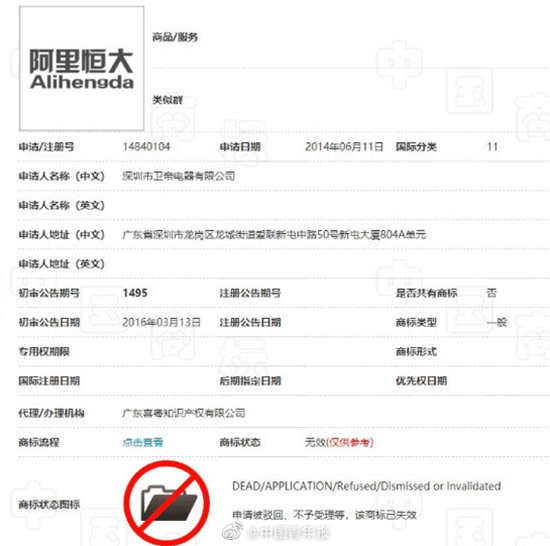Click the 点击查看 trademark process link

143,442
